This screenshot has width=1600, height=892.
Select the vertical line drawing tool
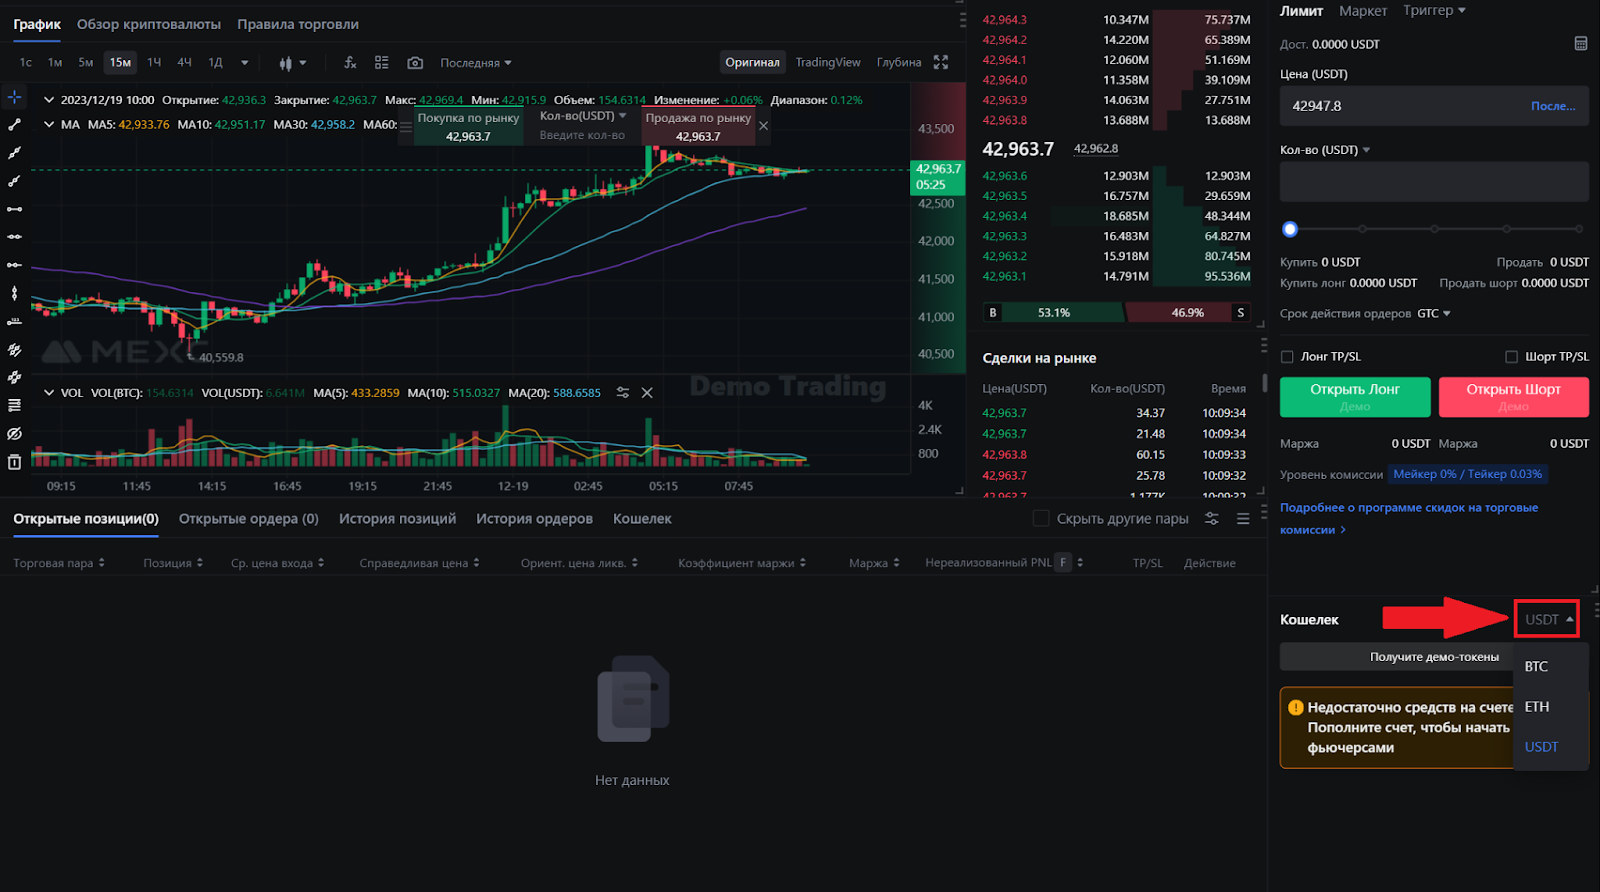[x=14, y=293]
